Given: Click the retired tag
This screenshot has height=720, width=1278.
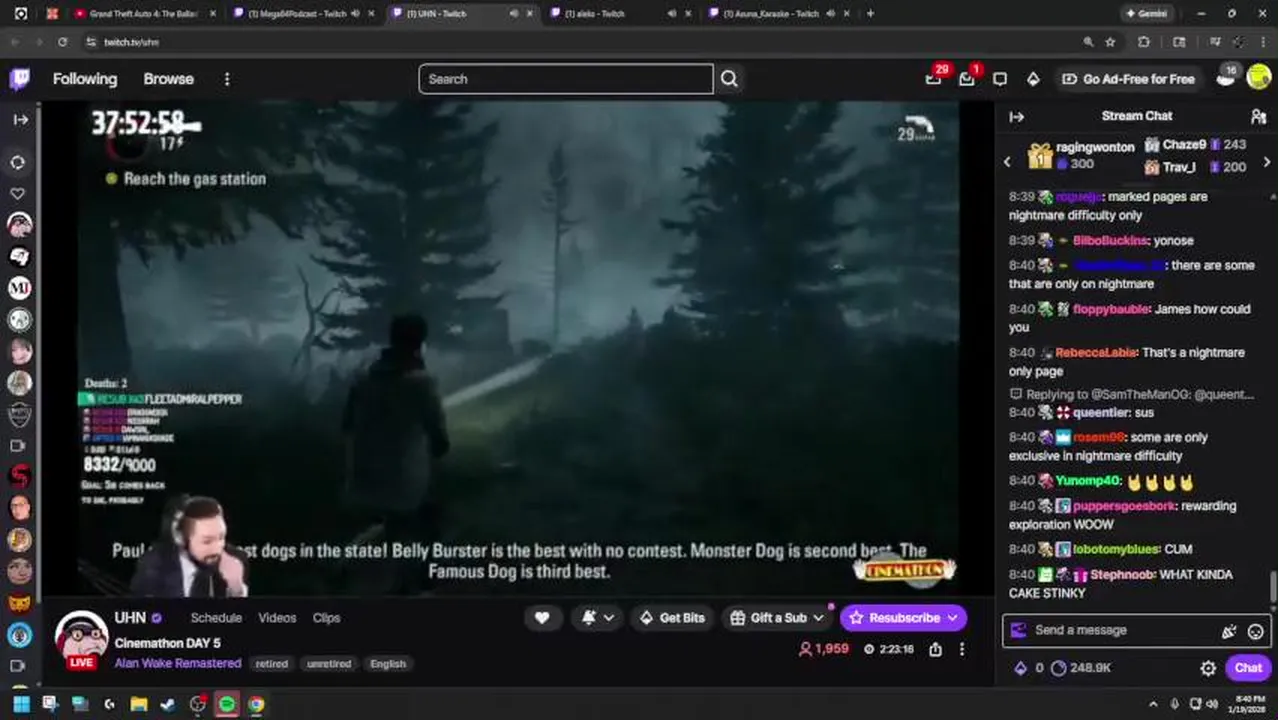Looking at the screenshot, I should point(271,664).
